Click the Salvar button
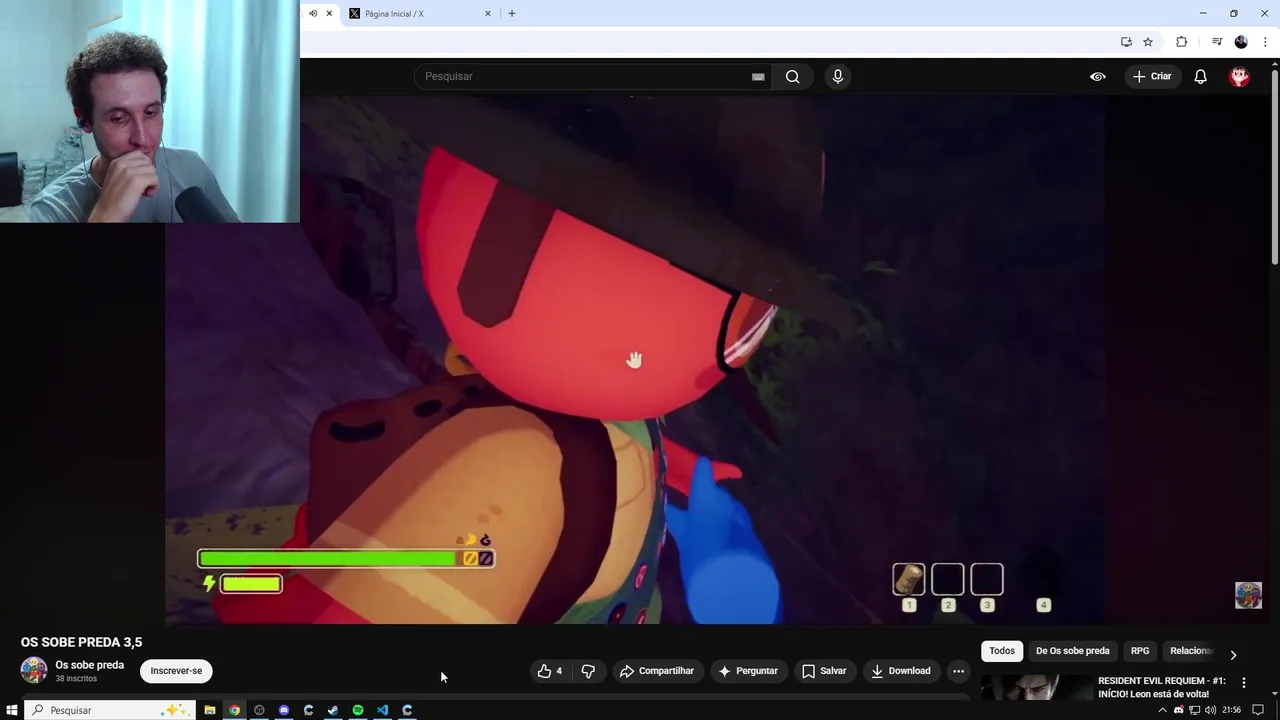 (x=824, y=671)
